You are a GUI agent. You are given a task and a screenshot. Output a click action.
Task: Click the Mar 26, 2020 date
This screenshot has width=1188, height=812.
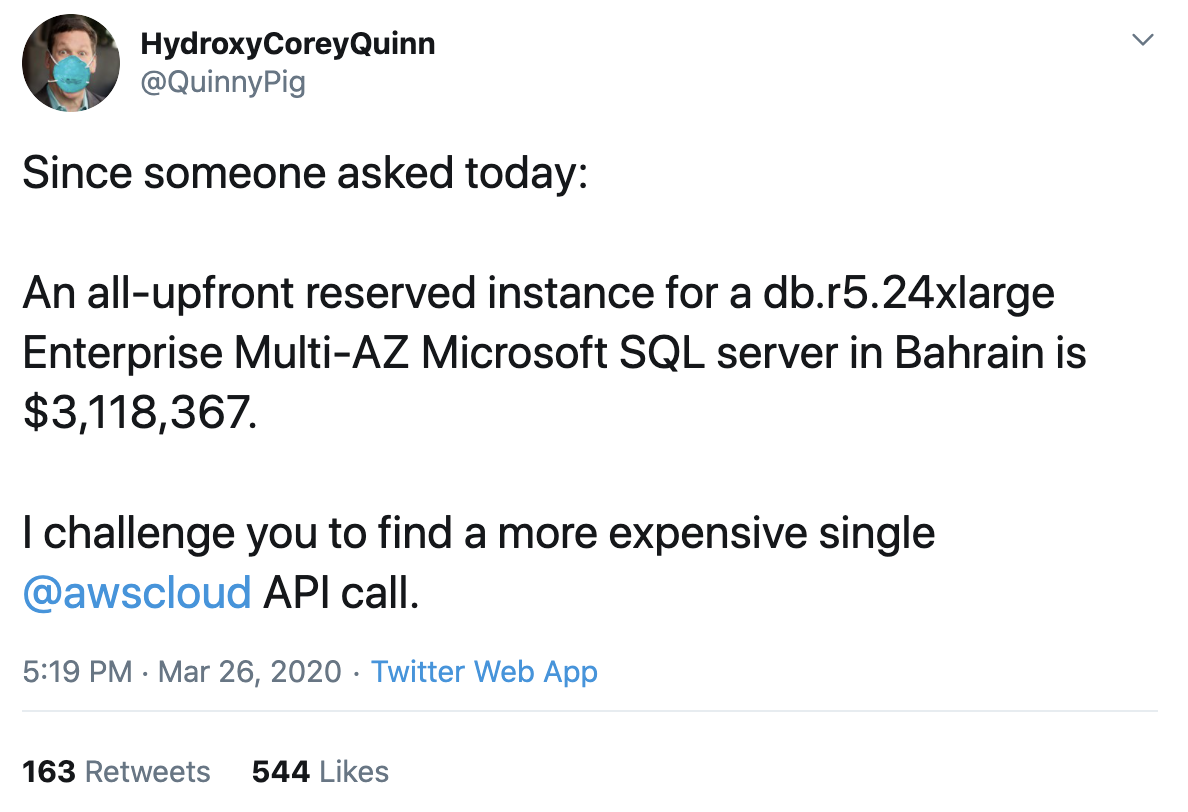[x=249, y=672]
